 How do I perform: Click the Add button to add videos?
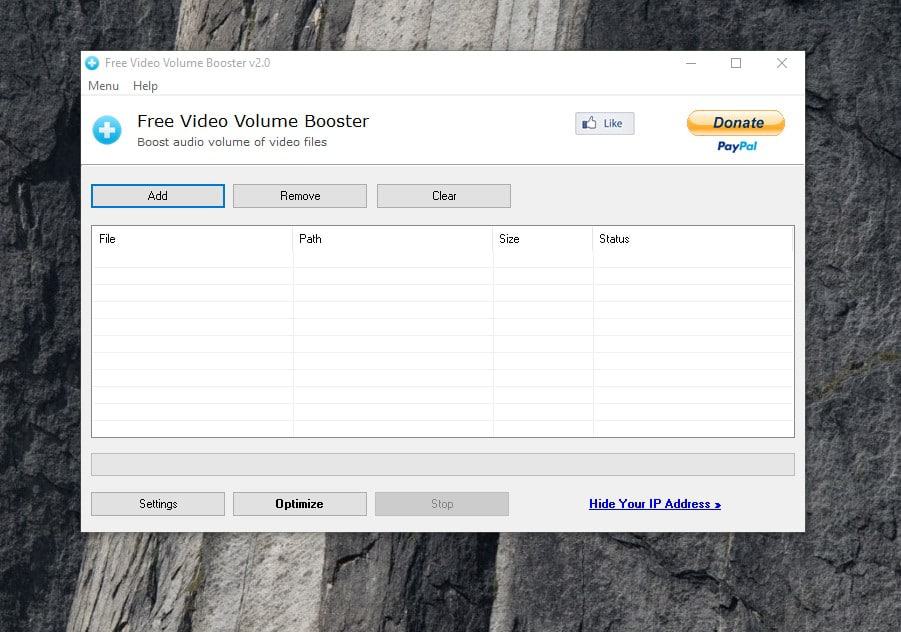pyautogui.click(x=157, y=196)
